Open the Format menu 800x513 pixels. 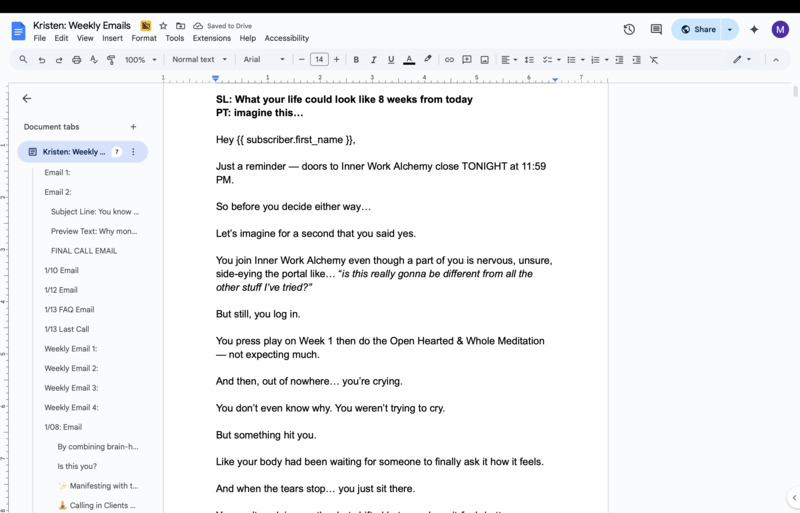click(144, 38)
